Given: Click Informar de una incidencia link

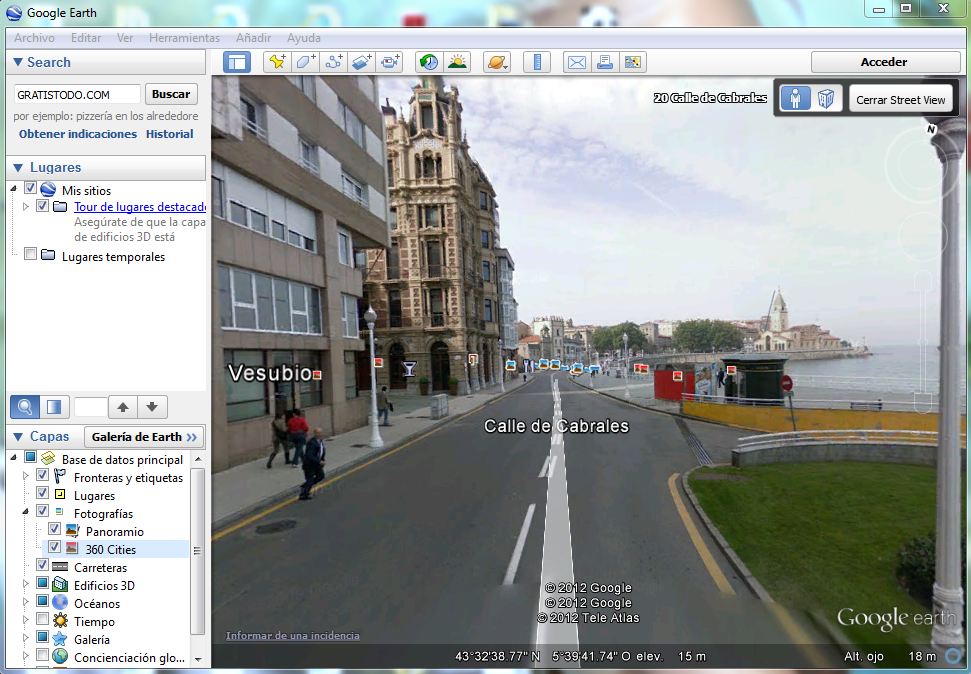Looking at the screenshot, I should (x=292, y=636).
